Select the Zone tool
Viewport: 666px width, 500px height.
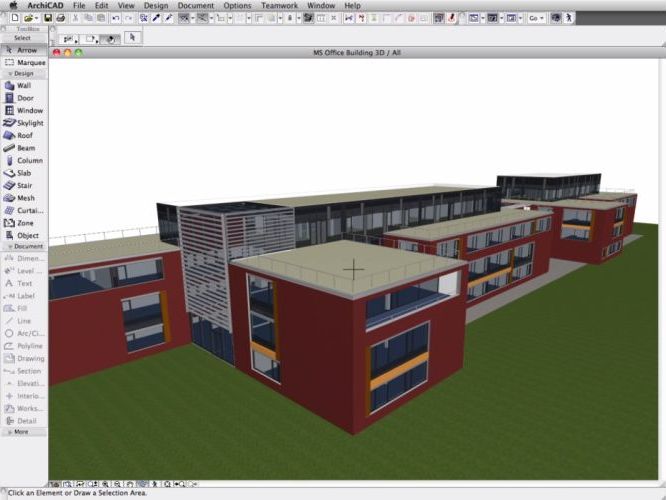pyautogui.click(x=24, y=223)
